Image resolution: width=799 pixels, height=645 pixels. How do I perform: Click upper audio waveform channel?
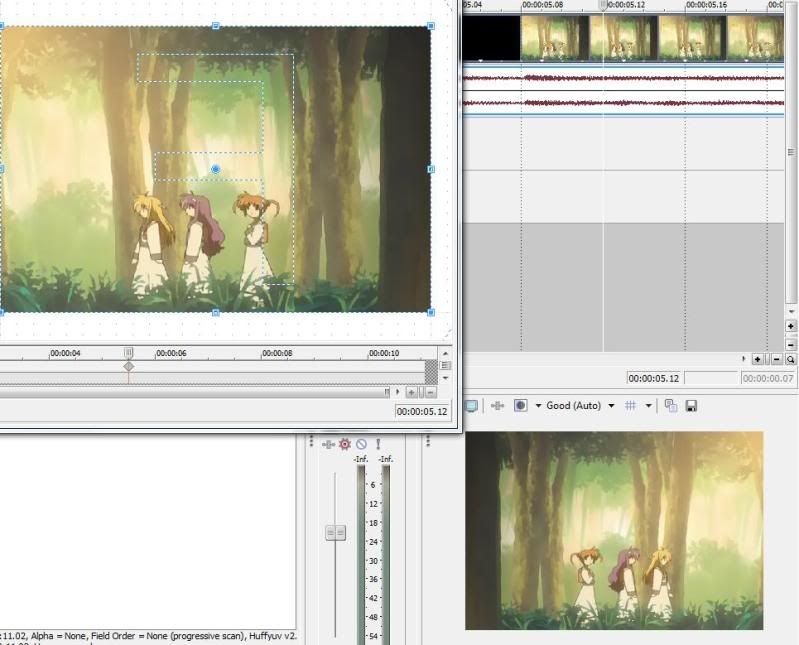coord(623,78)
